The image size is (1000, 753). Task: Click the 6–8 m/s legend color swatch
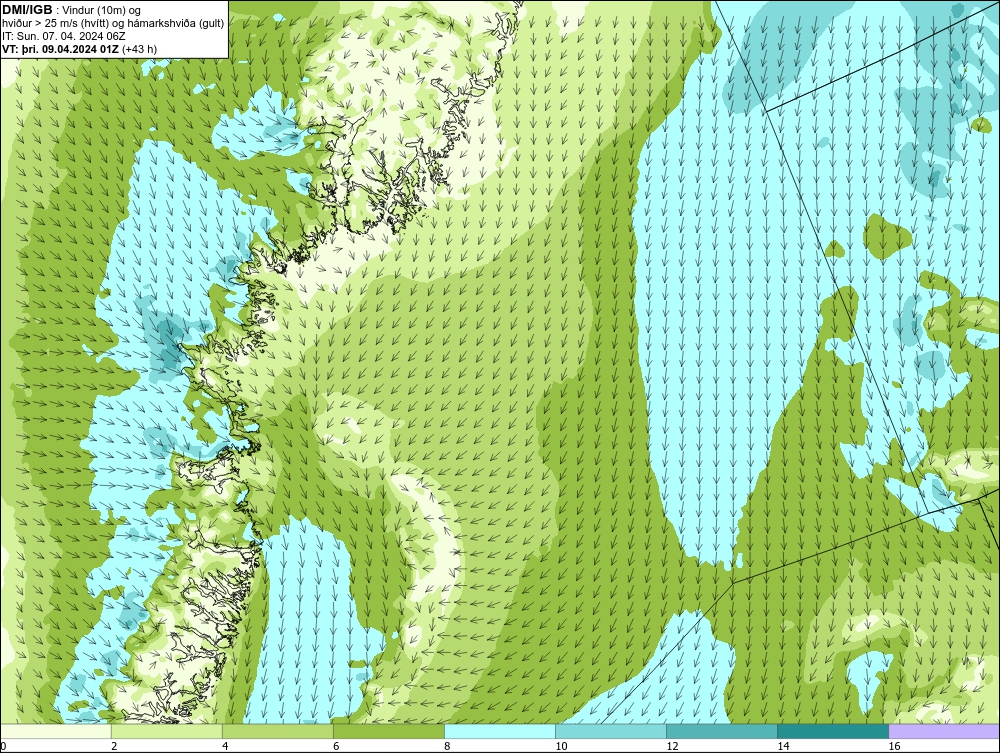388,731
